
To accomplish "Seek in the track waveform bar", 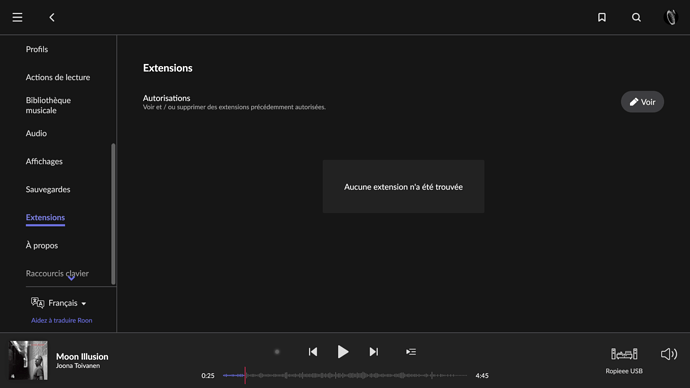I will pyautogui.click(x=345, y=376).
